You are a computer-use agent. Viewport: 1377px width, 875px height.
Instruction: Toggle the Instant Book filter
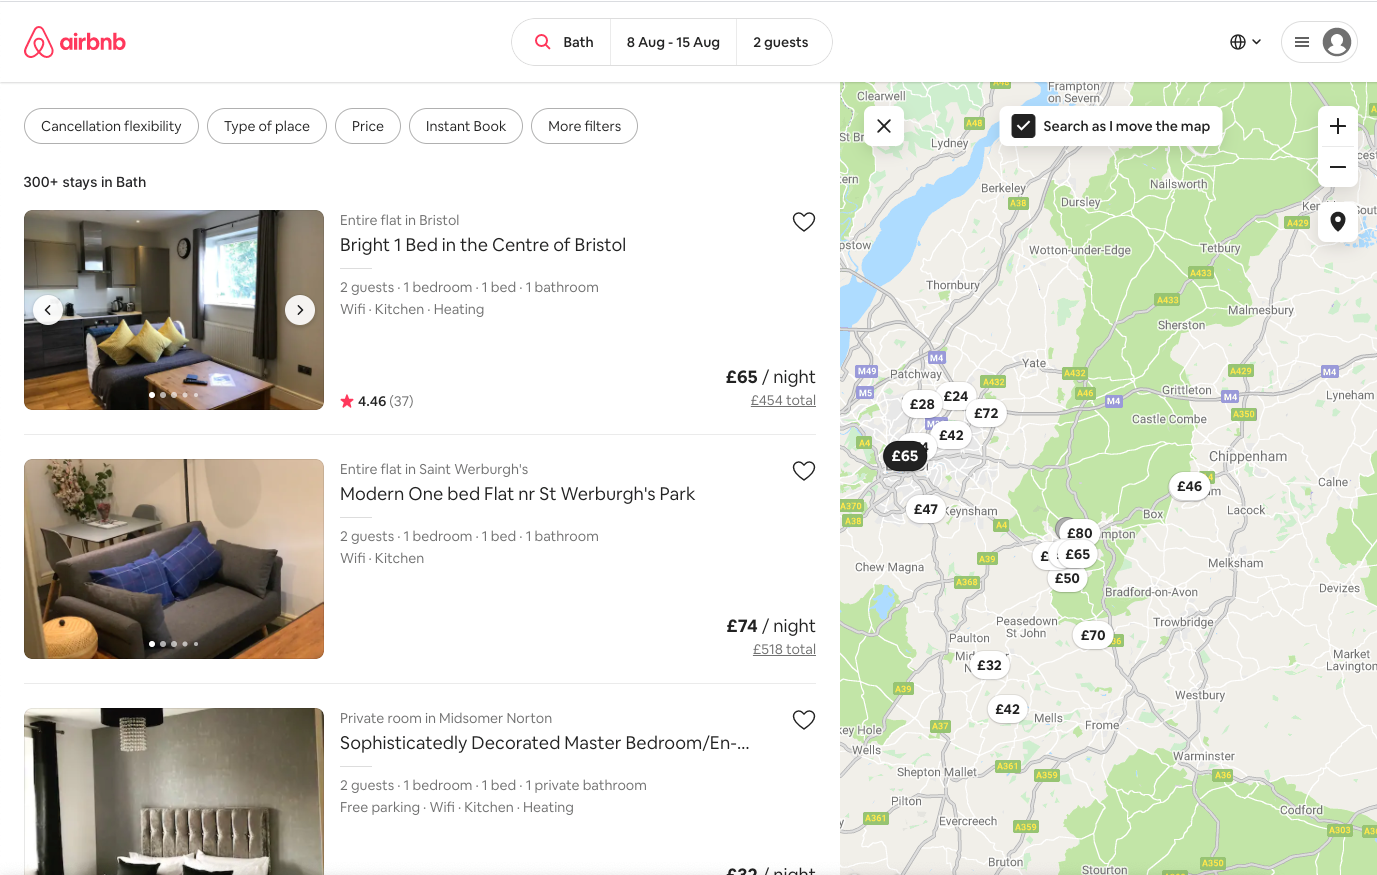(466, 126)
